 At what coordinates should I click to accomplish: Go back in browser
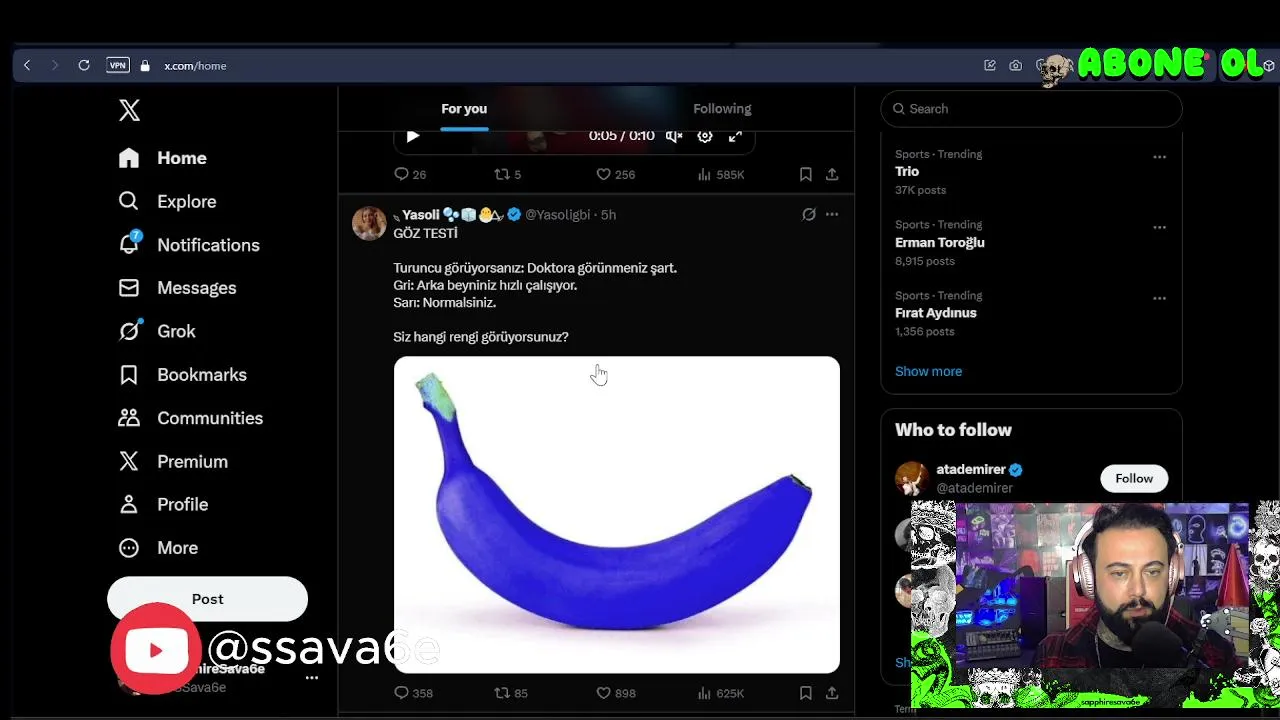coord(27,65)
